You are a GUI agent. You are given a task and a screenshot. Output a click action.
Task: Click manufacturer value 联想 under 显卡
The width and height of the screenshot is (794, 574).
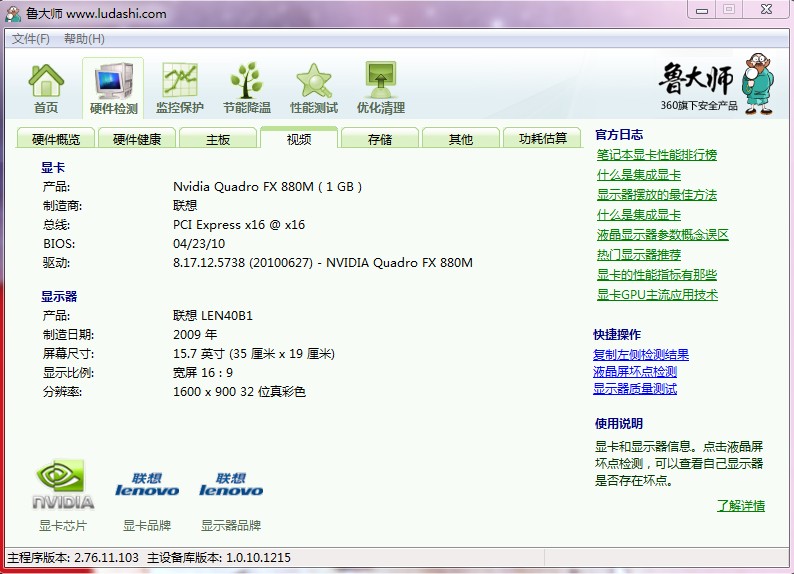click(x=185, y=206)
